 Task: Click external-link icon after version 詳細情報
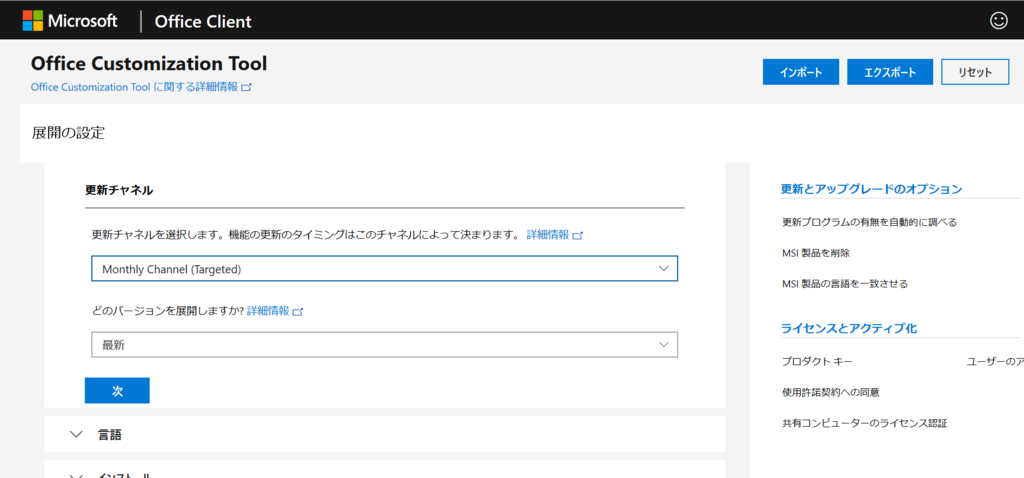coord(298,311)
